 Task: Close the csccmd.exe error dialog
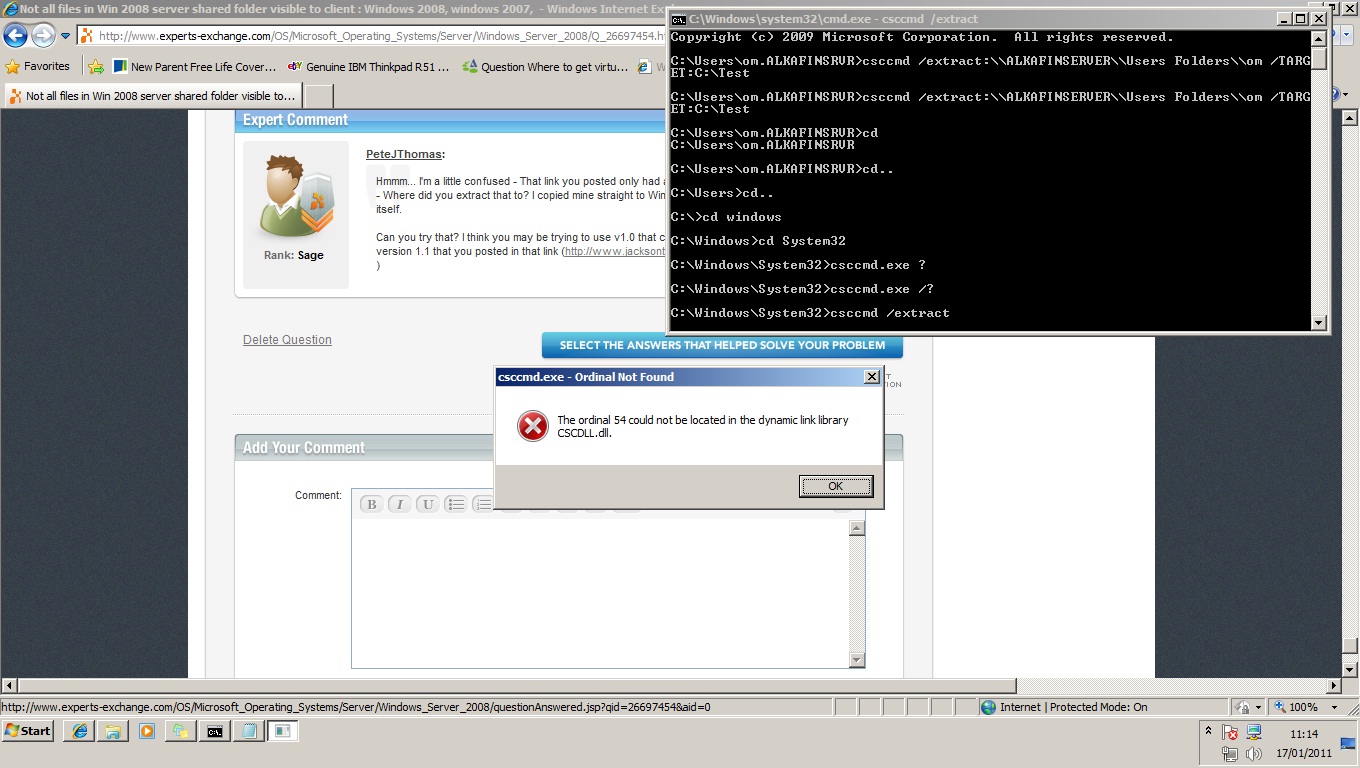(x=872, y=377)
